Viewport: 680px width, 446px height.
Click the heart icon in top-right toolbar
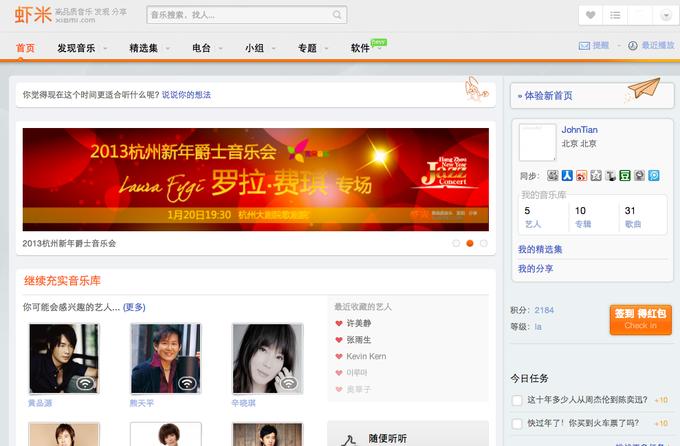click(x=590, y=15)
